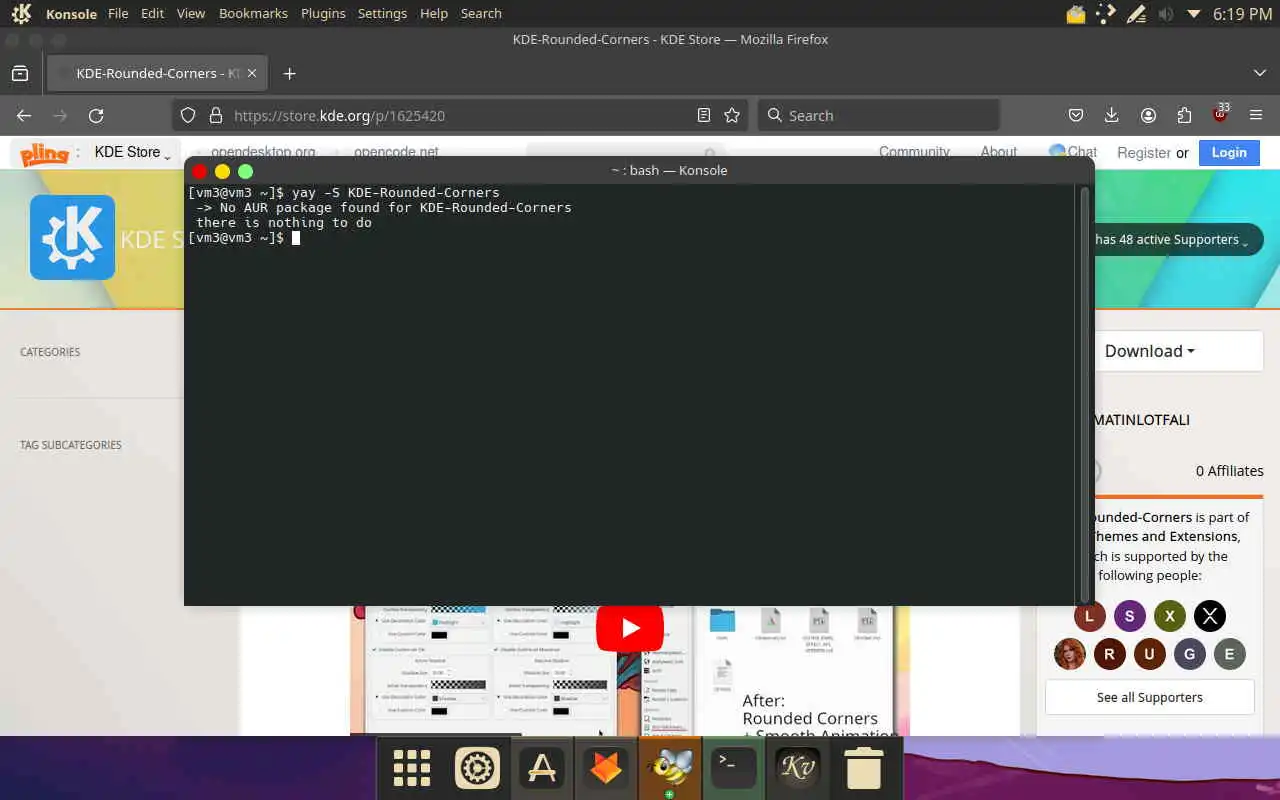The width and height of the screenshot is (1280, 800).
Task: Open the Kvantum dock icon
Action: pyautogui.click(x=798, y=768)
